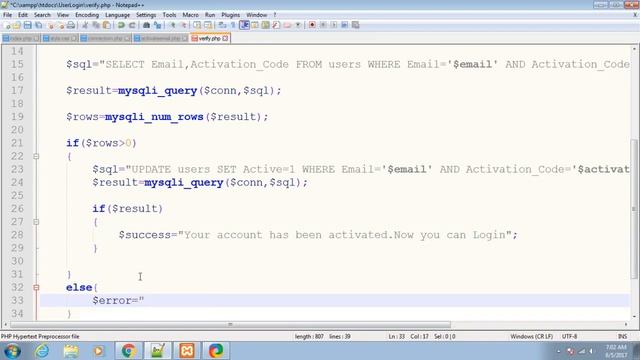Click the Open file toolbar icon
This screenshot has width=640, height=360.
point(17,25)
